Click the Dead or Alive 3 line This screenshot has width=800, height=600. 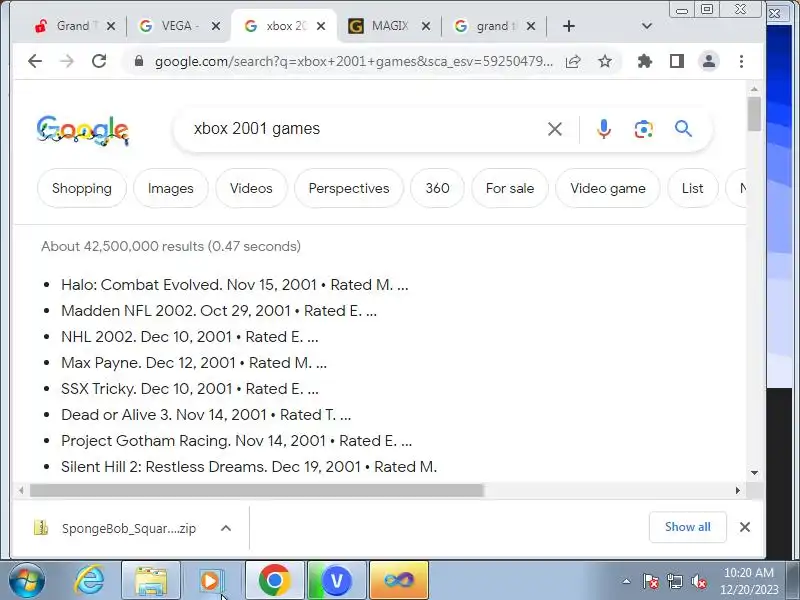point(206,415)
